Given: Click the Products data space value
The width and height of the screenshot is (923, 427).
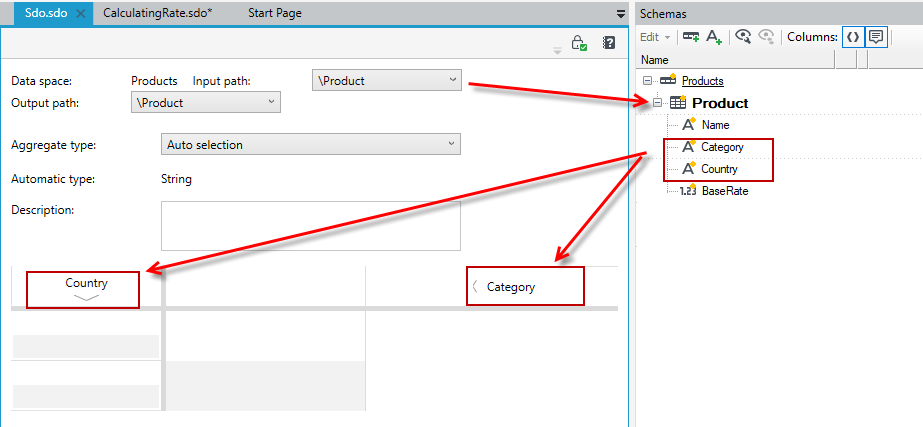Looking at the screenshot, I should [154, 81].
